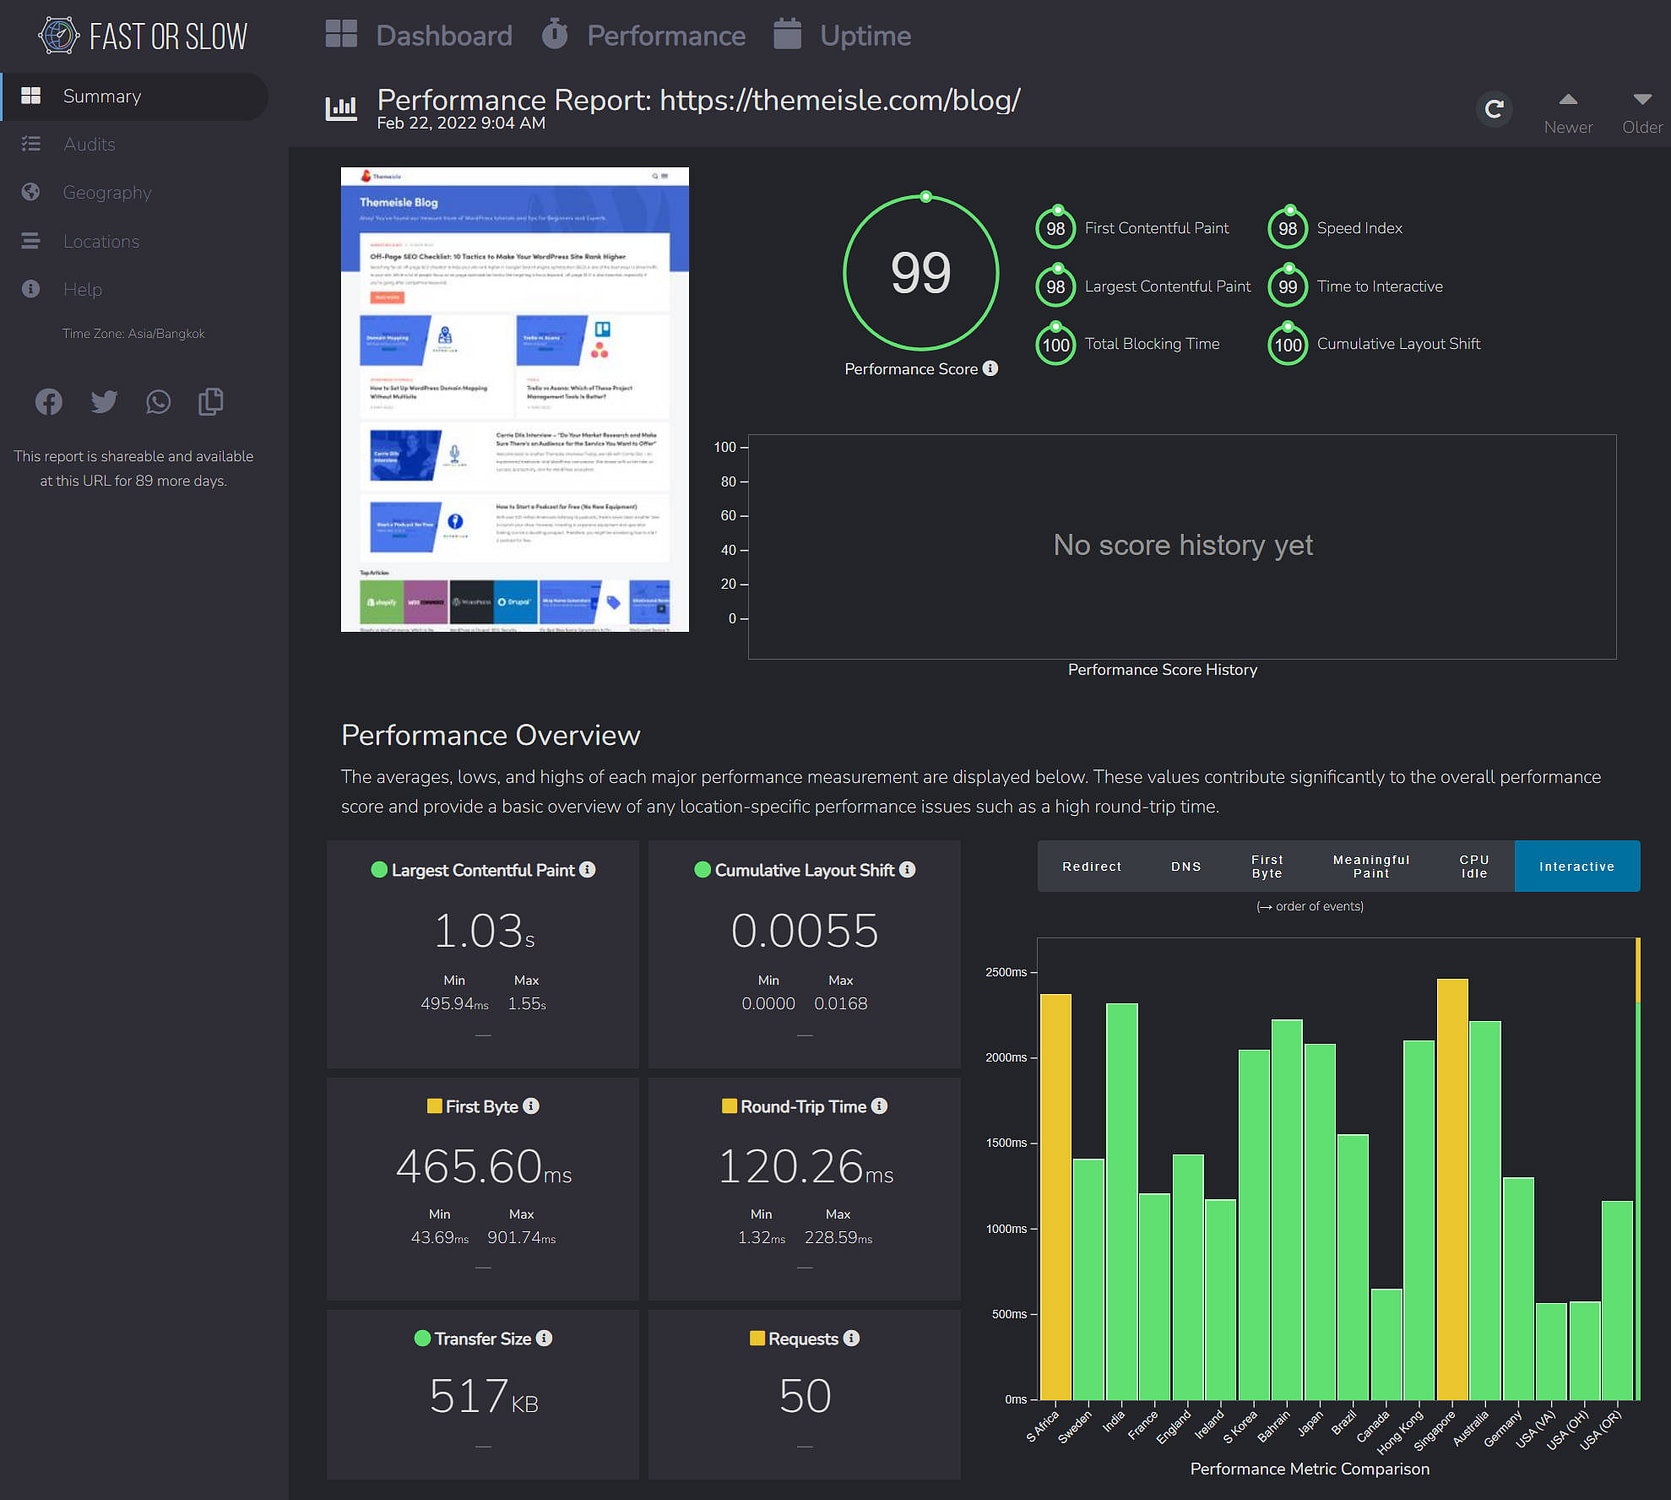Refresh the performance report

[1494, 110]
